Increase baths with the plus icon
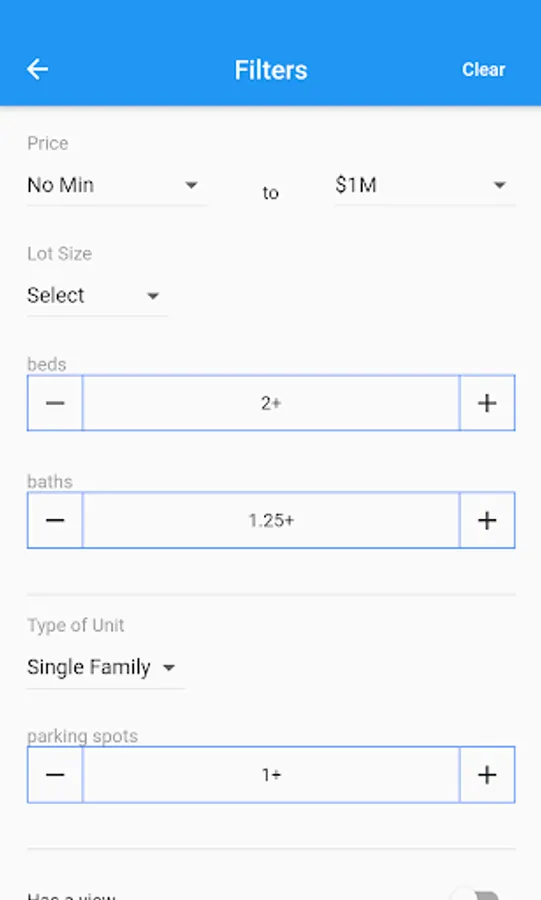Image resolution: width=541 pixels, height=900 pixels. 487,520
